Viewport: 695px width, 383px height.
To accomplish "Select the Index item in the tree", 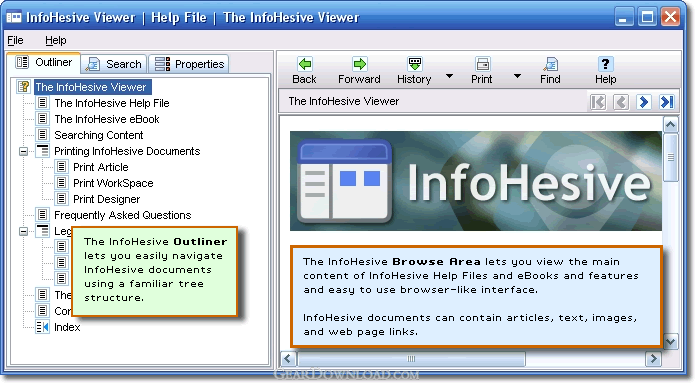I will coord(67,327).
